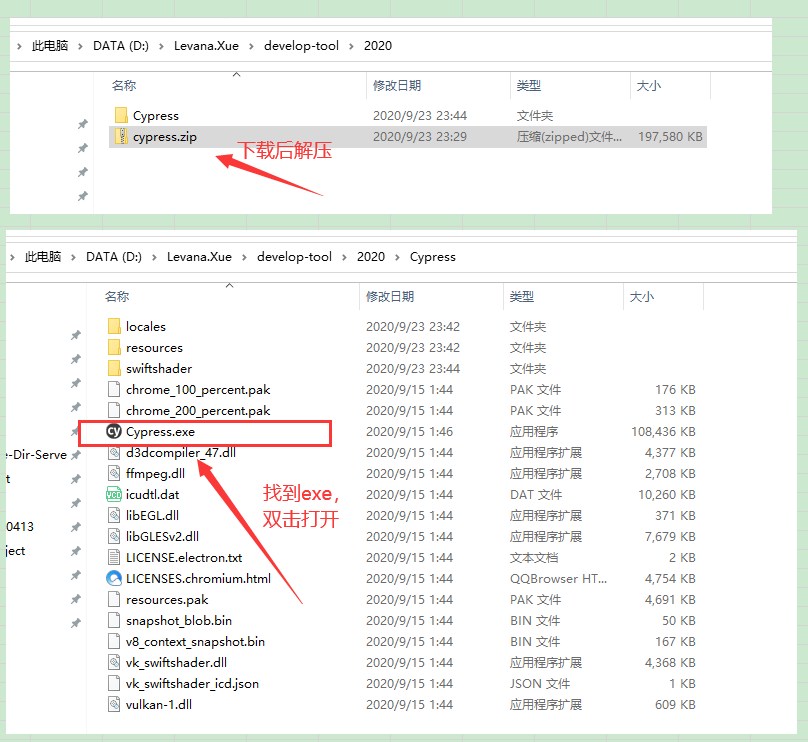This screenshot has height=742, width=808.
Task: Go to 此电脑 in top window breadcrumb
Action: click(x=50, y=46)
